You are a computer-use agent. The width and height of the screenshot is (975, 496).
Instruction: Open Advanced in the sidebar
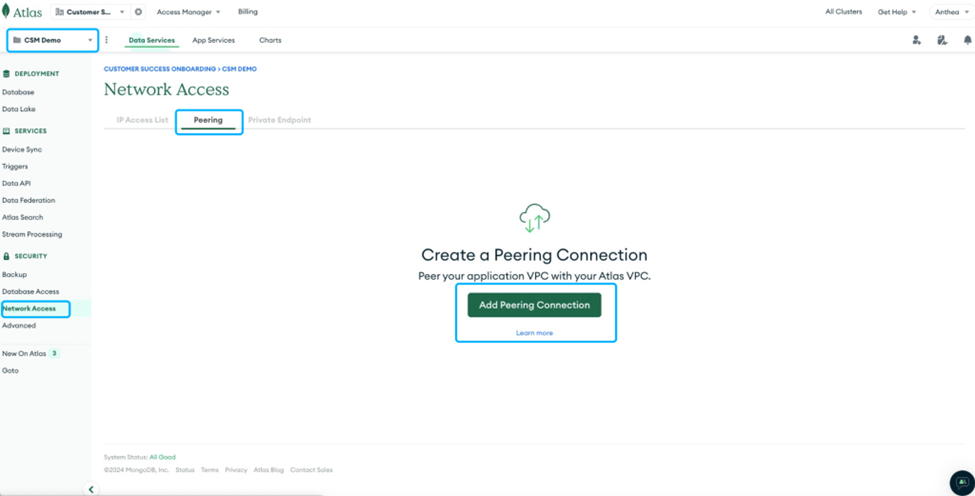click(19, 326)
